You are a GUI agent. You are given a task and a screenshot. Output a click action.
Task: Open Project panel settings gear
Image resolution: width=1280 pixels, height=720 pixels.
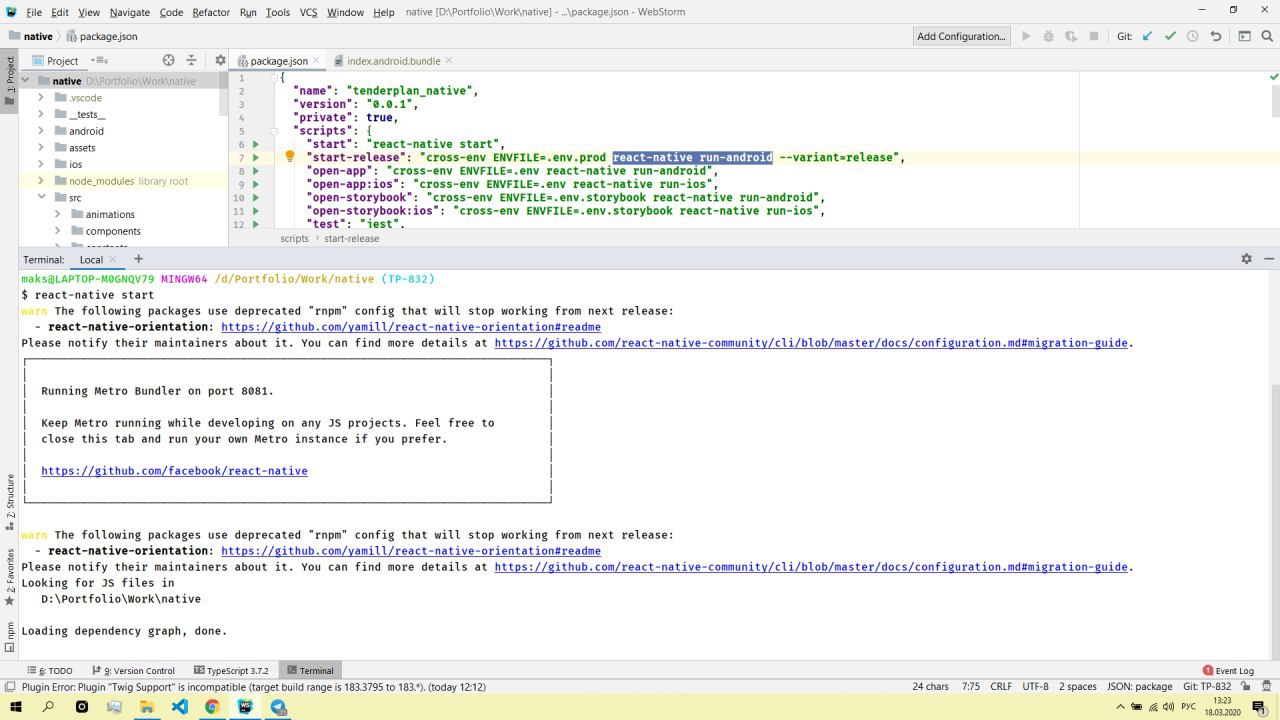[220, 60]
